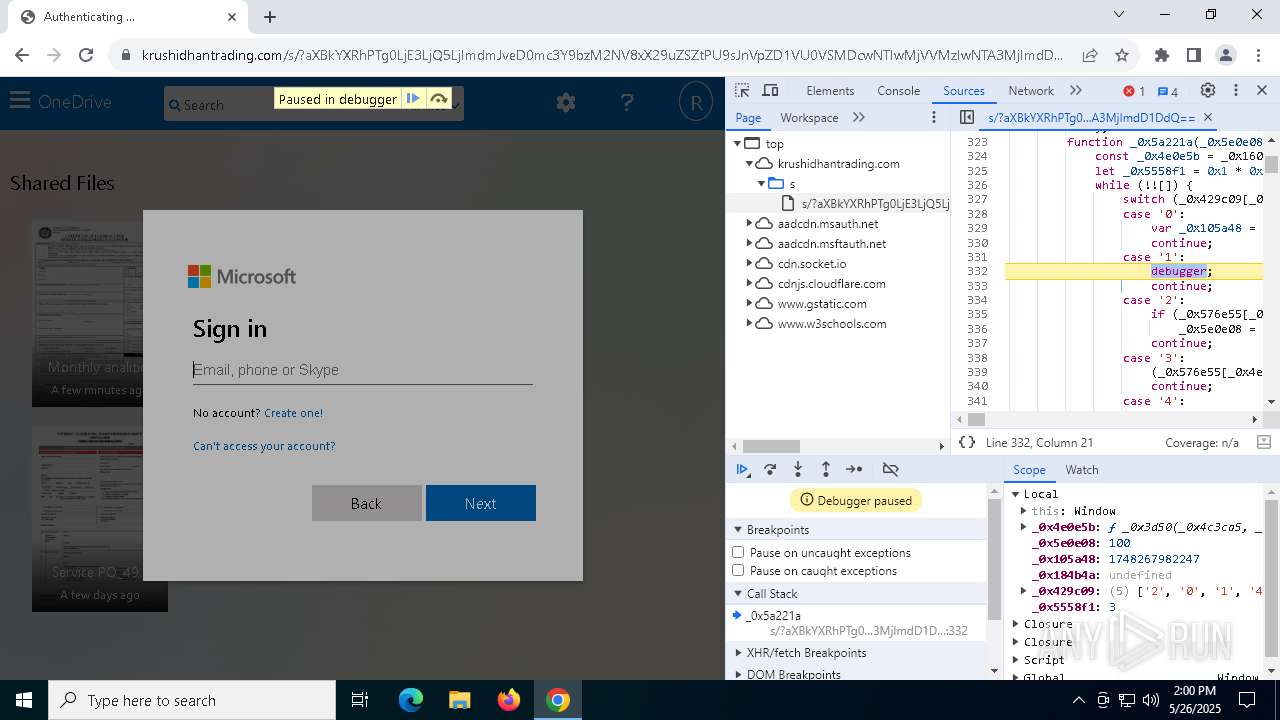This screenshot has width=1280, height=720.
Task: Open Microsoft Edge from taskbar
Action: click(411, 700)
